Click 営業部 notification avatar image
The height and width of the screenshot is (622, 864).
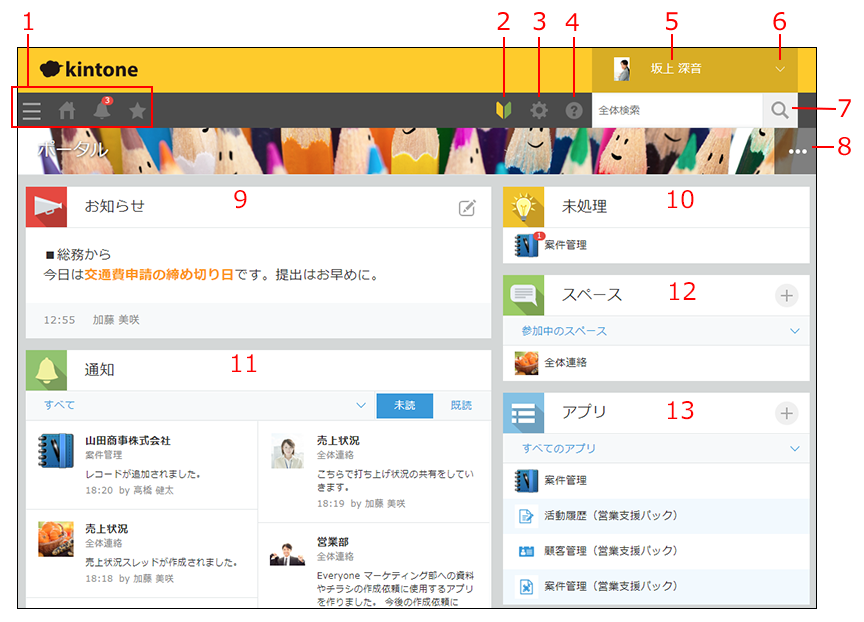click(287, 552)
